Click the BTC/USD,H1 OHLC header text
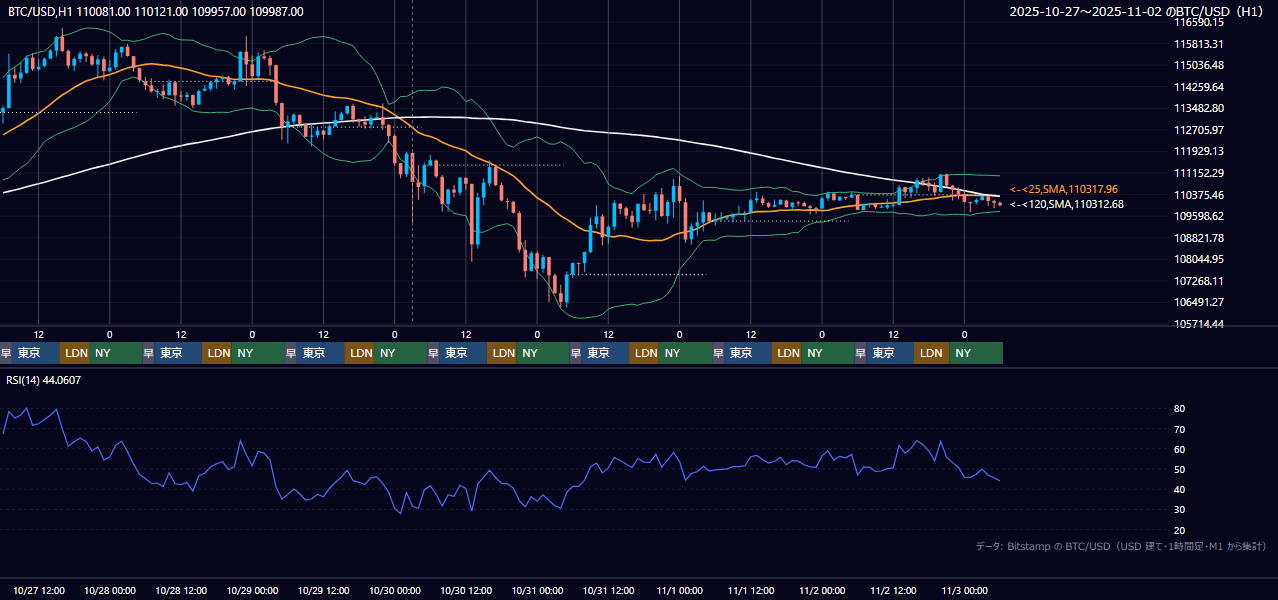 (x=156, y=12)
